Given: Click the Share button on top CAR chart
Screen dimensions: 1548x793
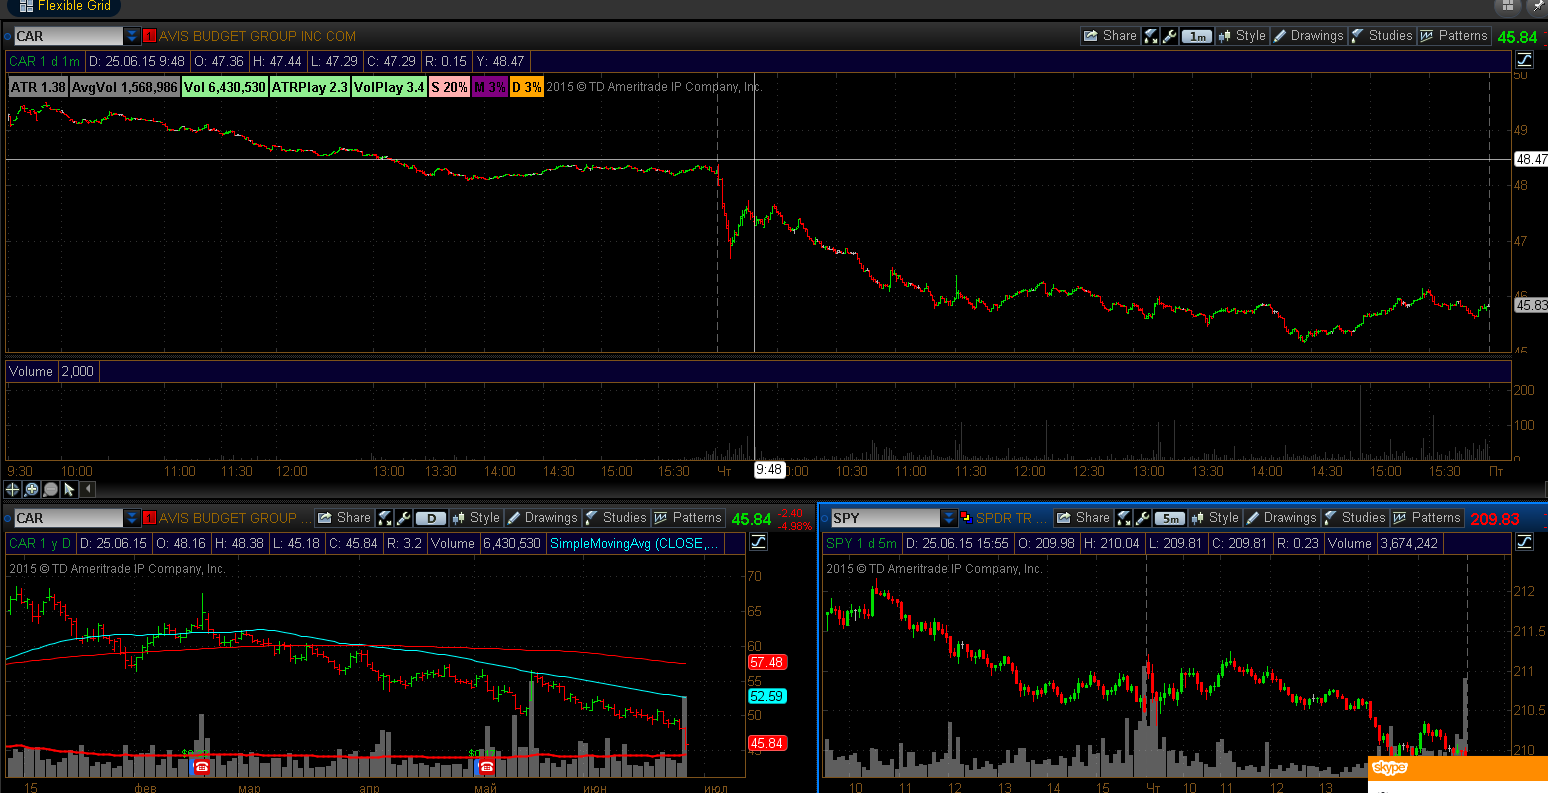Looking at the screenshot, I should click(x=1110, y=36).
